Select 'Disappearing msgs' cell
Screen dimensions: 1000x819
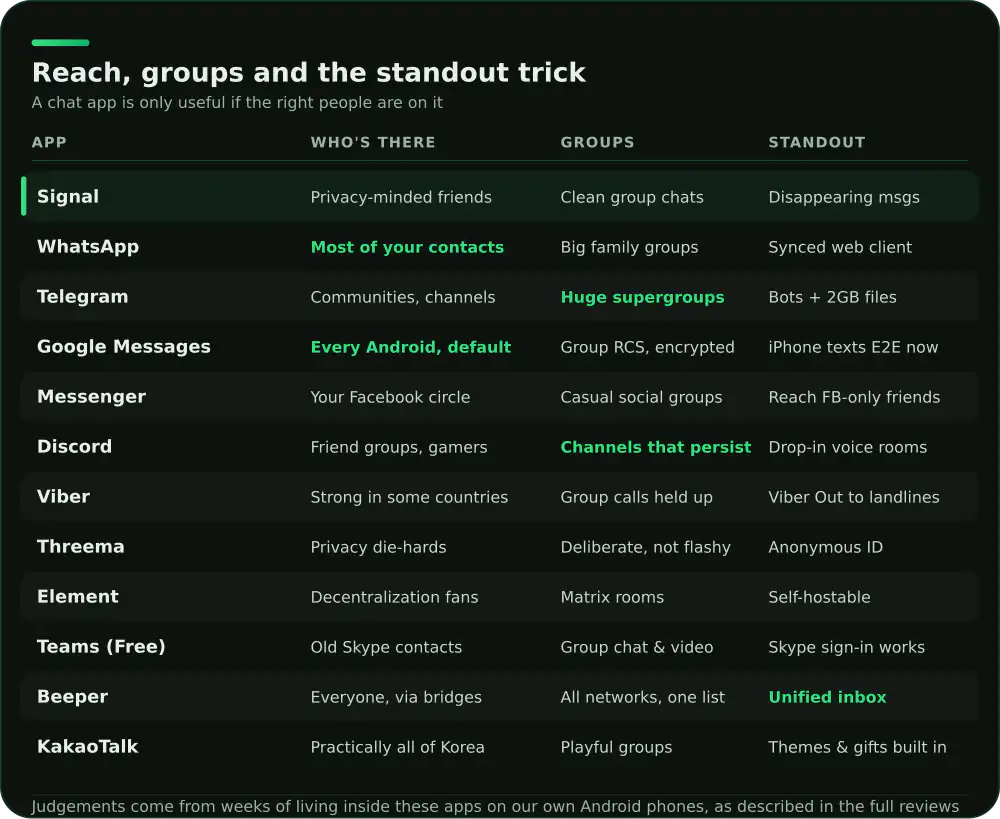tap(844, 197)
